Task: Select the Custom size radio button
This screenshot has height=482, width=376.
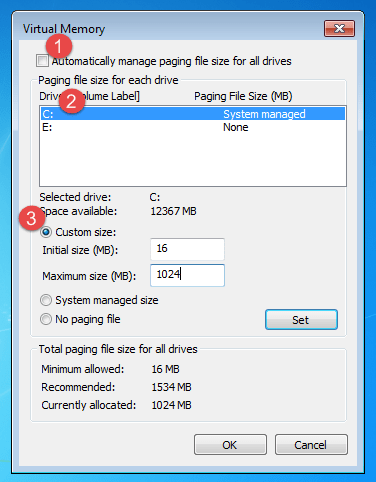Action: pos(46,232)
